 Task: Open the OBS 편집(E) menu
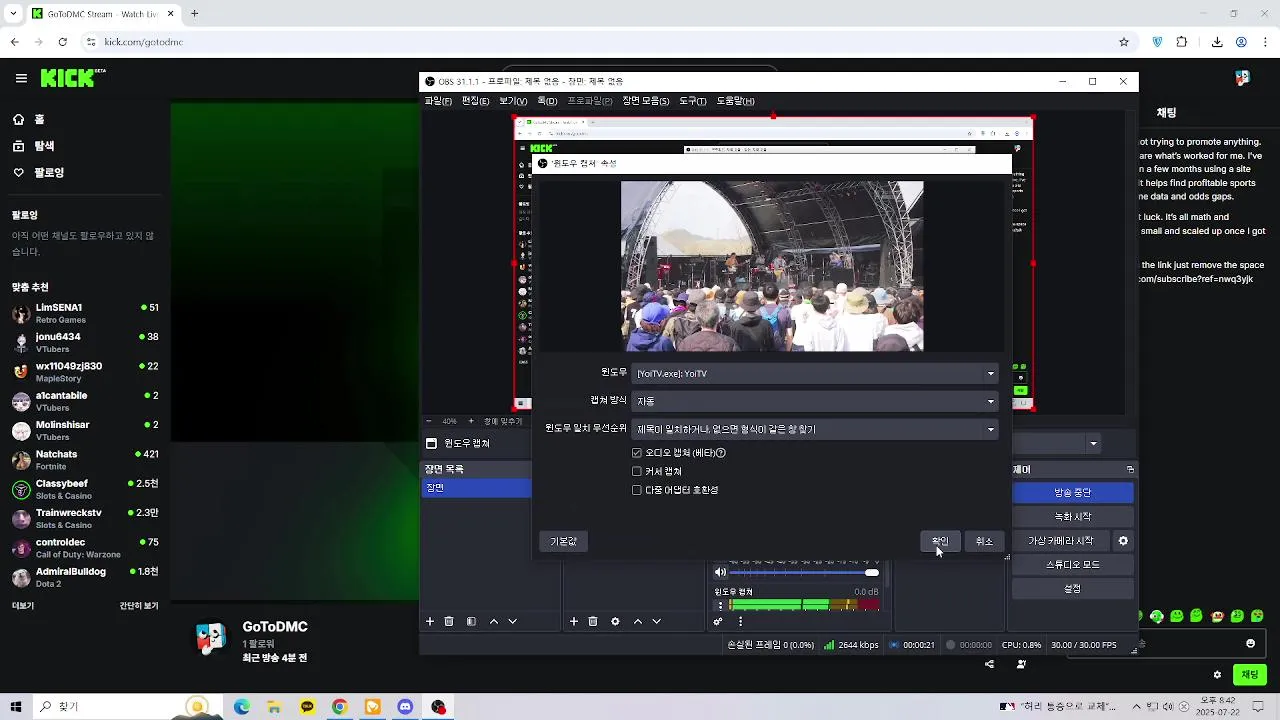(475, 101)
